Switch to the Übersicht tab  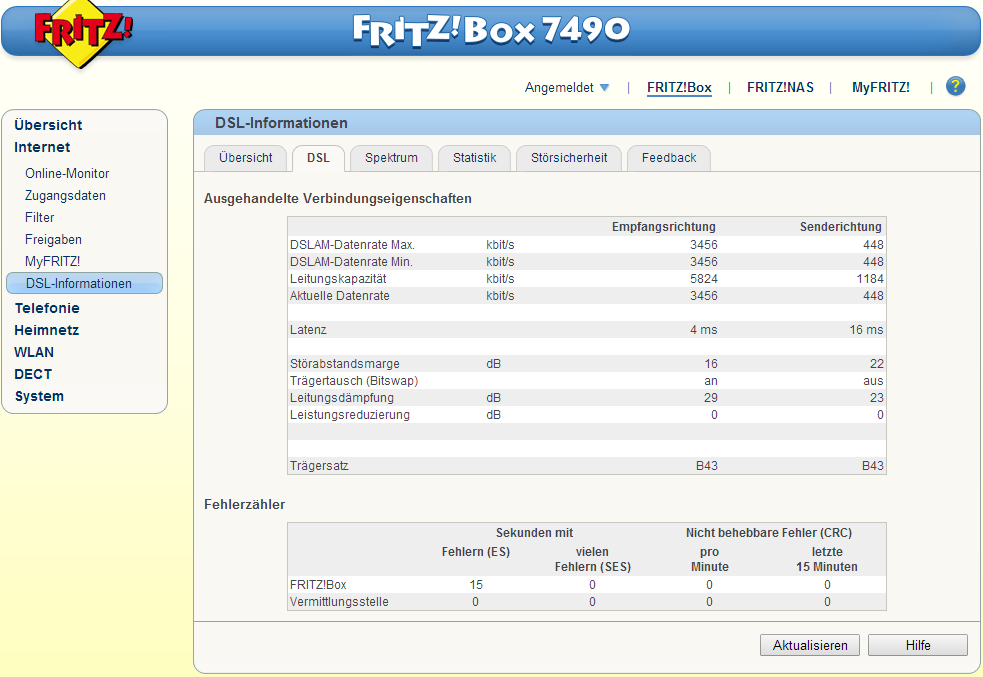(x=246, y=158)
